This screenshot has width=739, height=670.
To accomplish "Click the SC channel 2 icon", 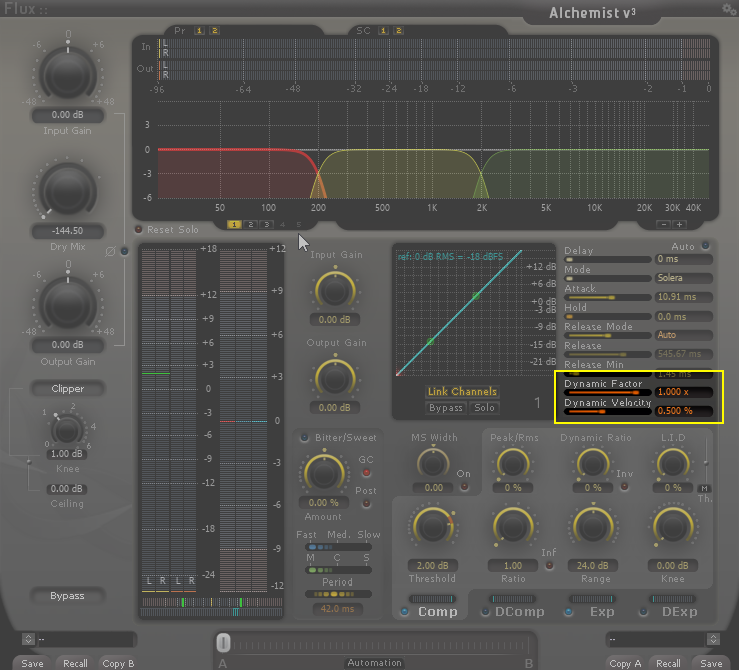I will (x=398, y=30).
